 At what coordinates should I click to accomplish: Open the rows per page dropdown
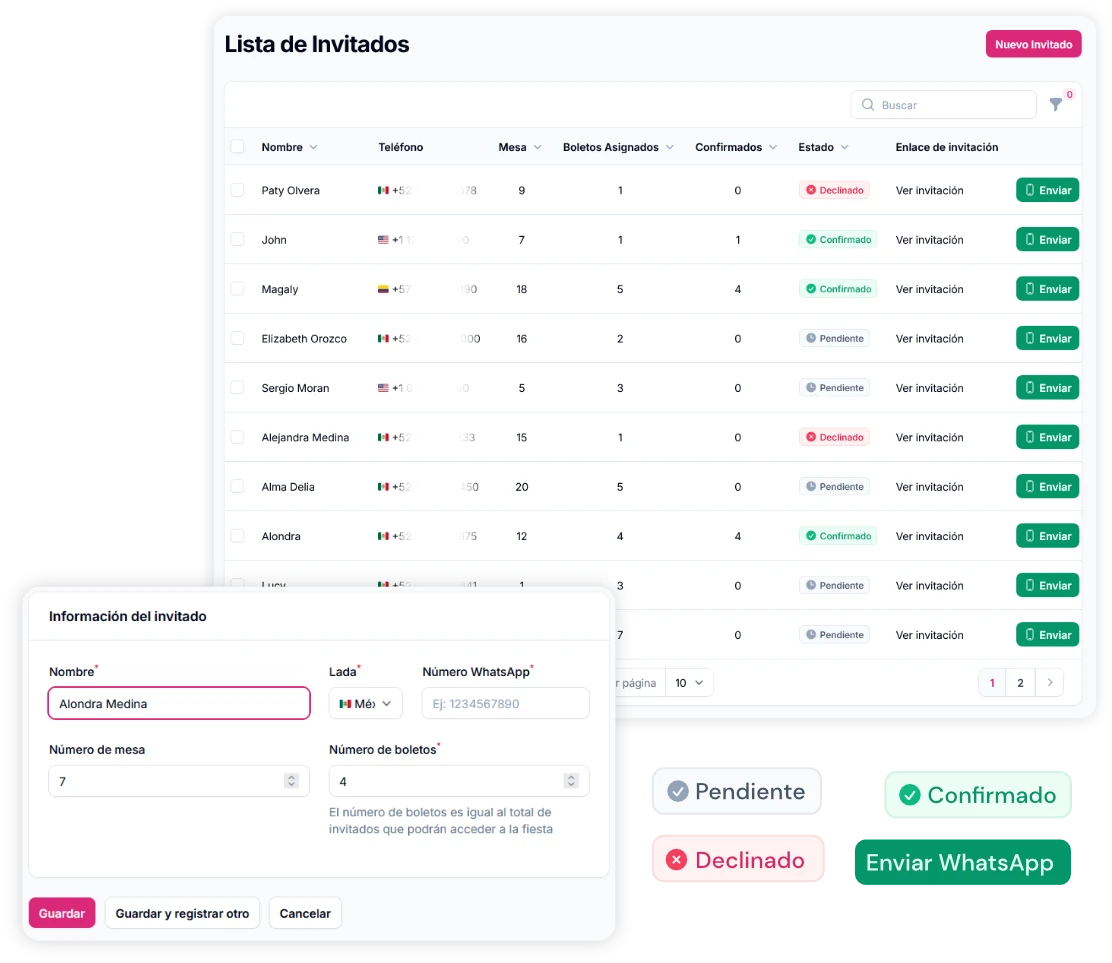click(x=689, y=683)
